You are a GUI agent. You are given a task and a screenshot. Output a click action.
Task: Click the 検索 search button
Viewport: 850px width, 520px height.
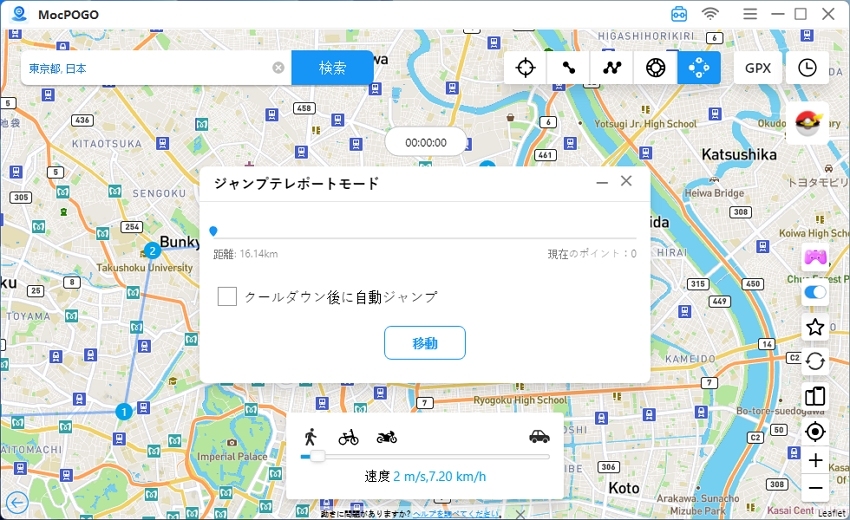click(332, 68)
